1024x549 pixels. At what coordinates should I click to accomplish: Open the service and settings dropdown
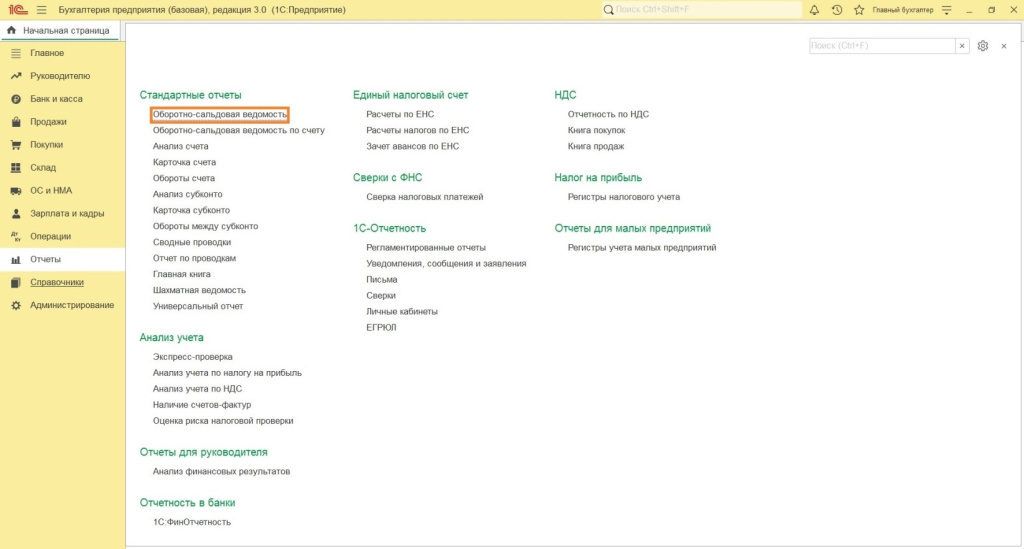tap(945, 10)
